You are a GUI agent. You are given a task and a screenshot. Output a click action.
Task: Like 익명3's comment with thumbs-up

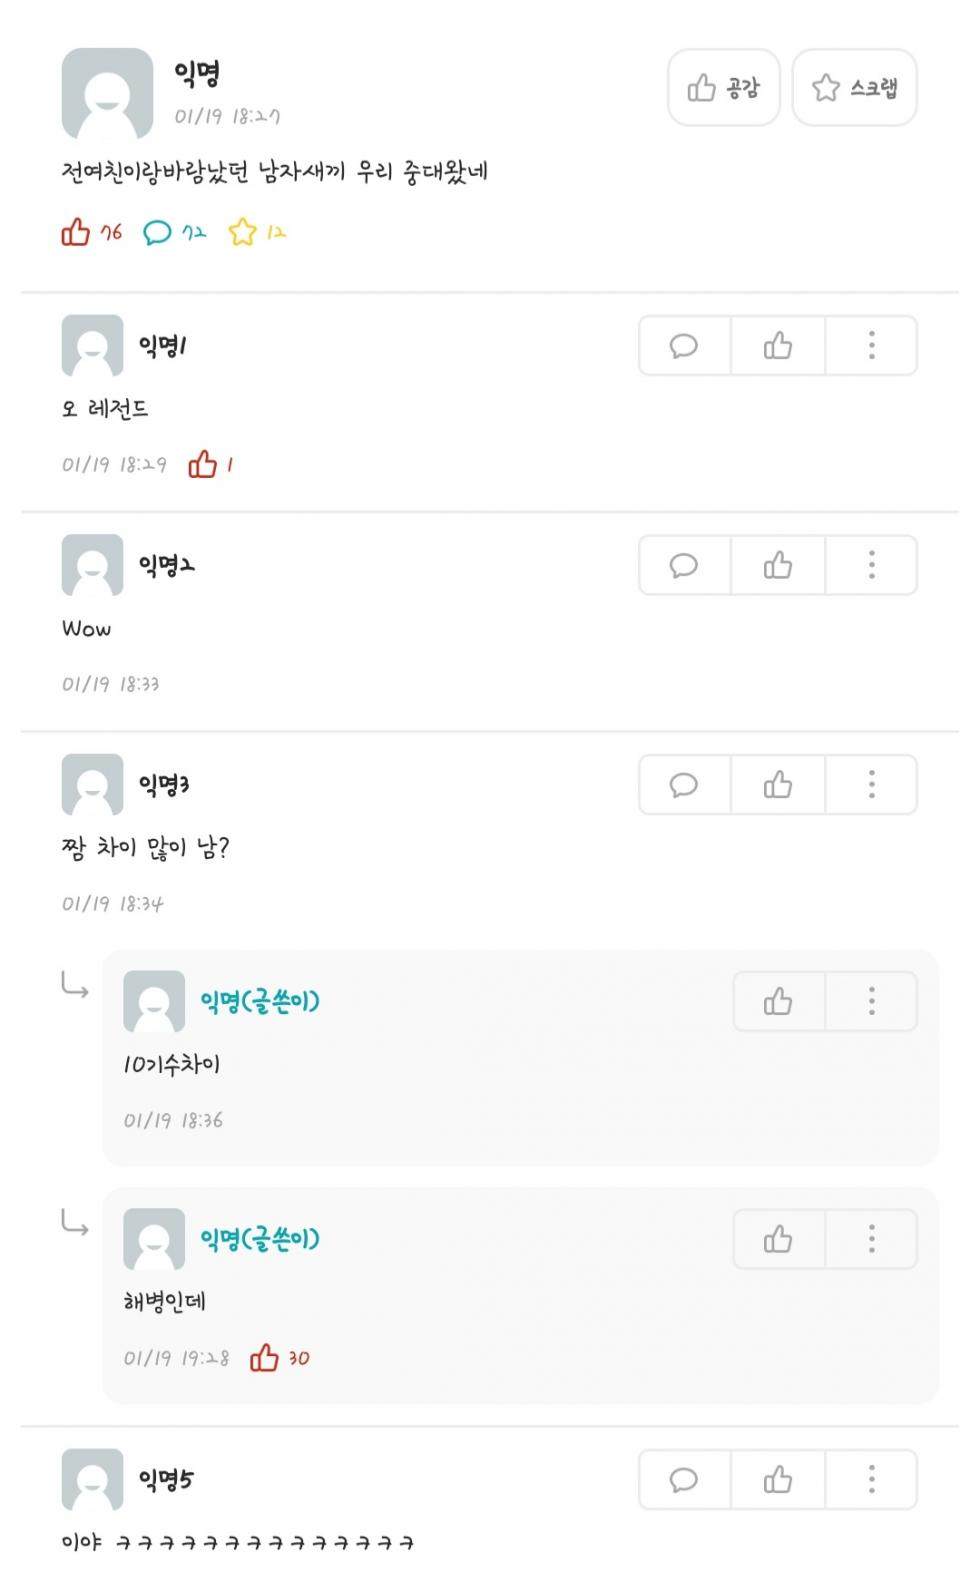(x=778, y=785)
